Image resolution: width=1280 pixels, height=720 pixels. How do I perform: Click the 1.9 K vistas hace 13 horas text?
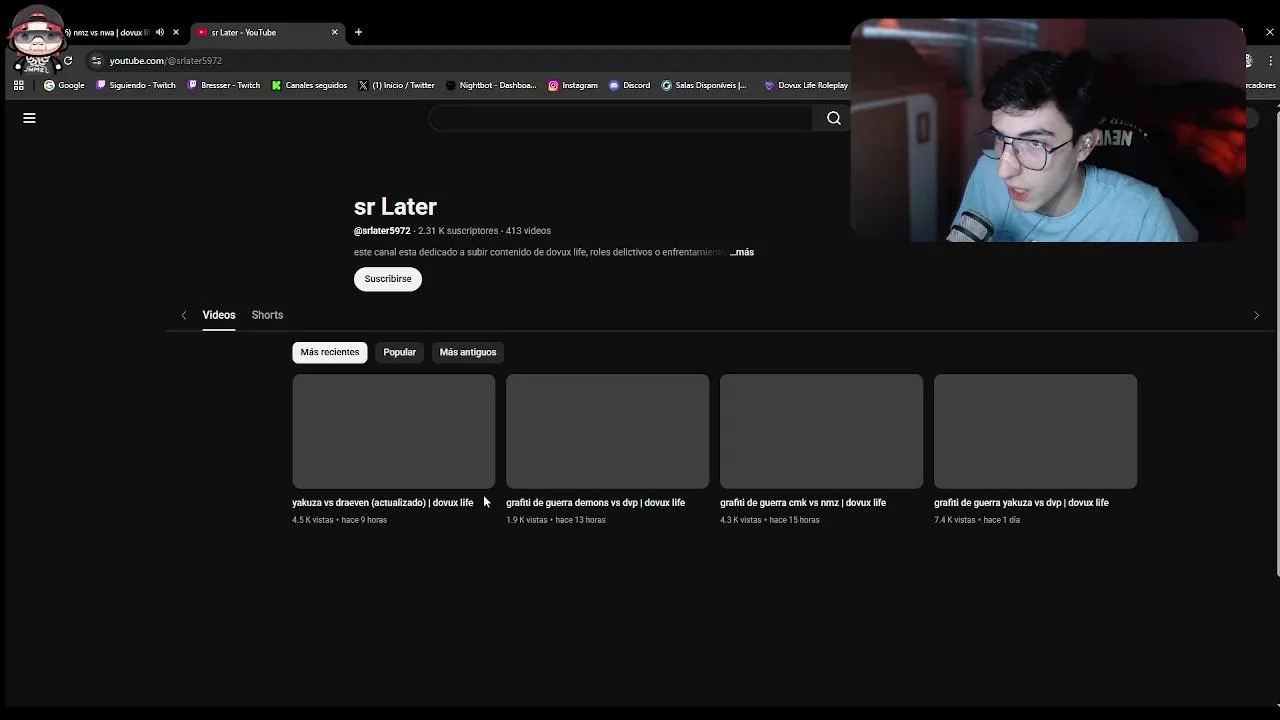pyautogui.click(x=556, y=520)
